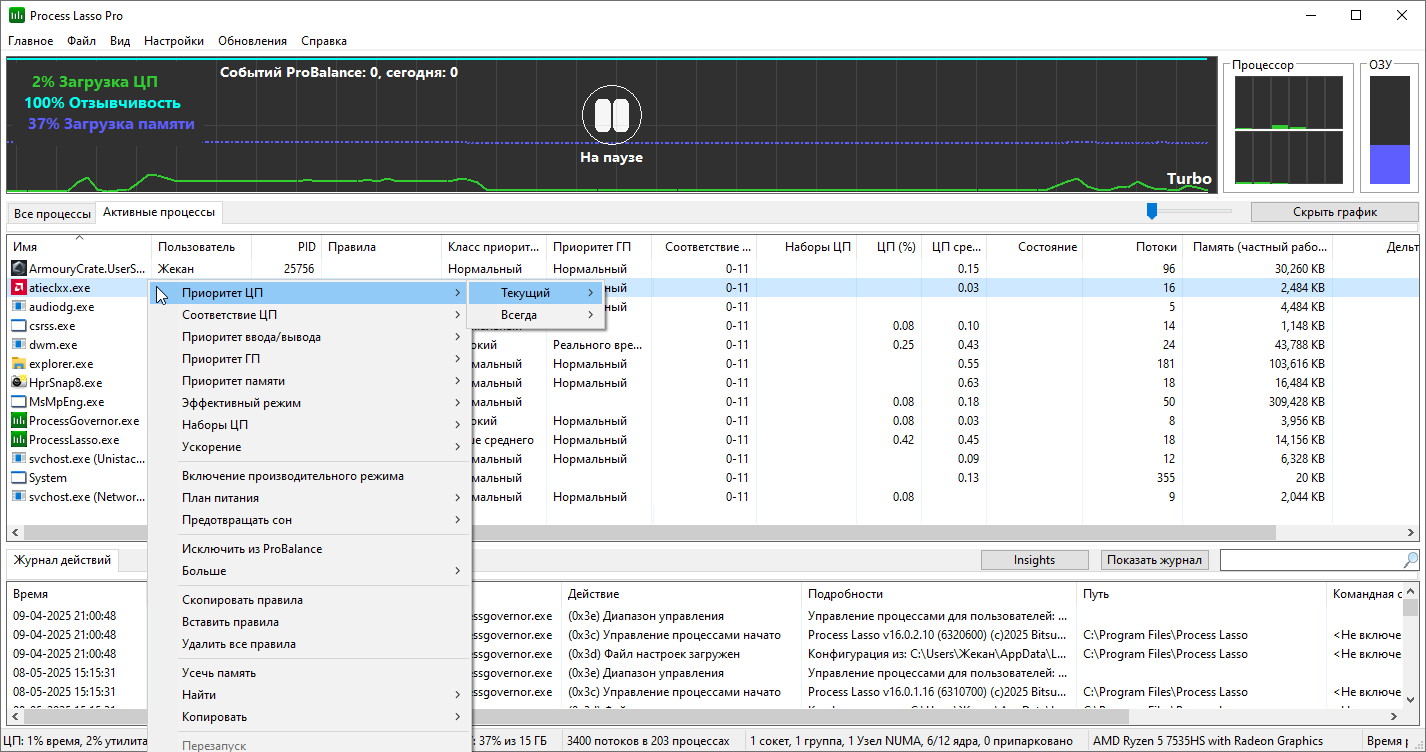Select the System process icon
1426x752 pixels.
click(19, 478)
